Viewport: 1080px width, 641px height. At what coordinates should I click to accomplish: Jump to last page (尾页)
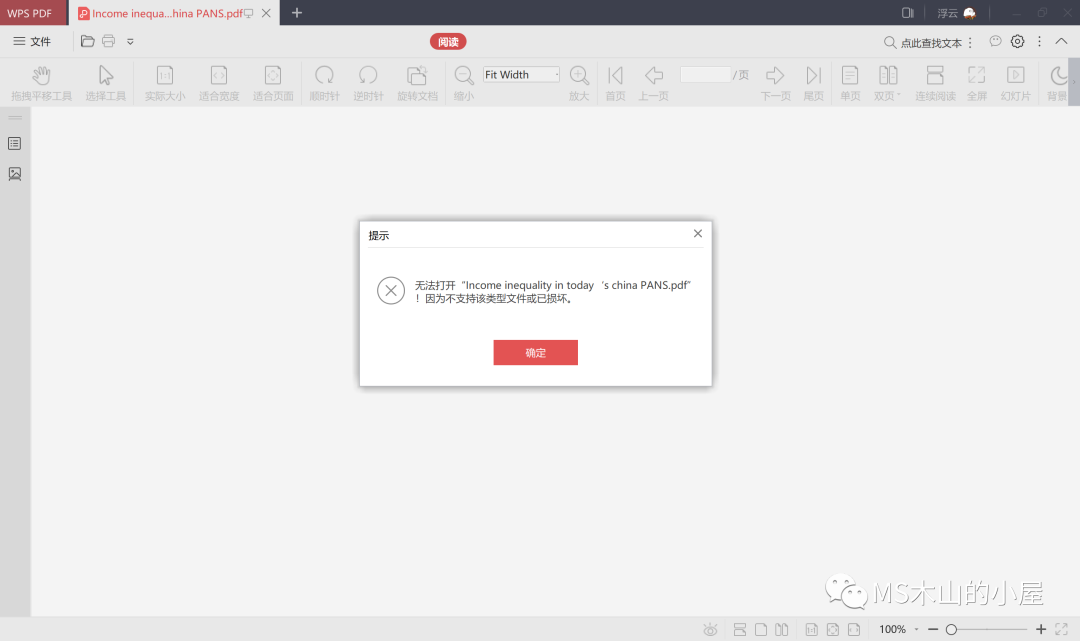tap(813, 83)
